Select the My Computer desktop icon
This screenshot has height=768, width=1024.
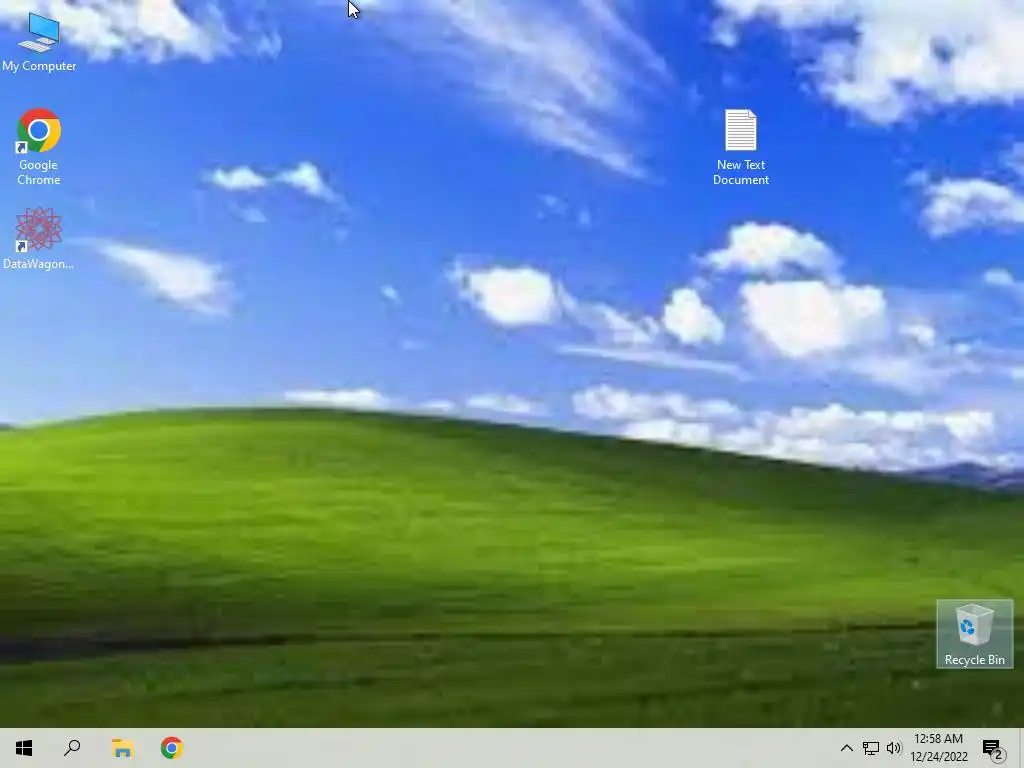39,42
